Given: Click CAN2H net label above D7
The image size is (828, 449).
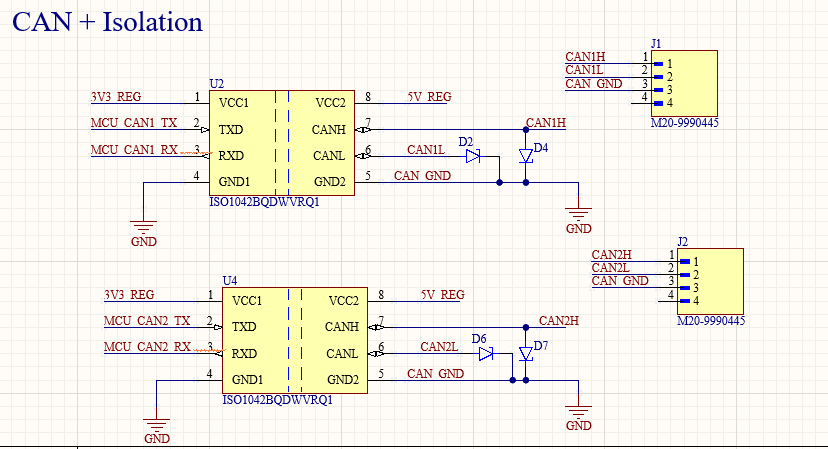Looking at the screenshot, I should coord(559,321).
